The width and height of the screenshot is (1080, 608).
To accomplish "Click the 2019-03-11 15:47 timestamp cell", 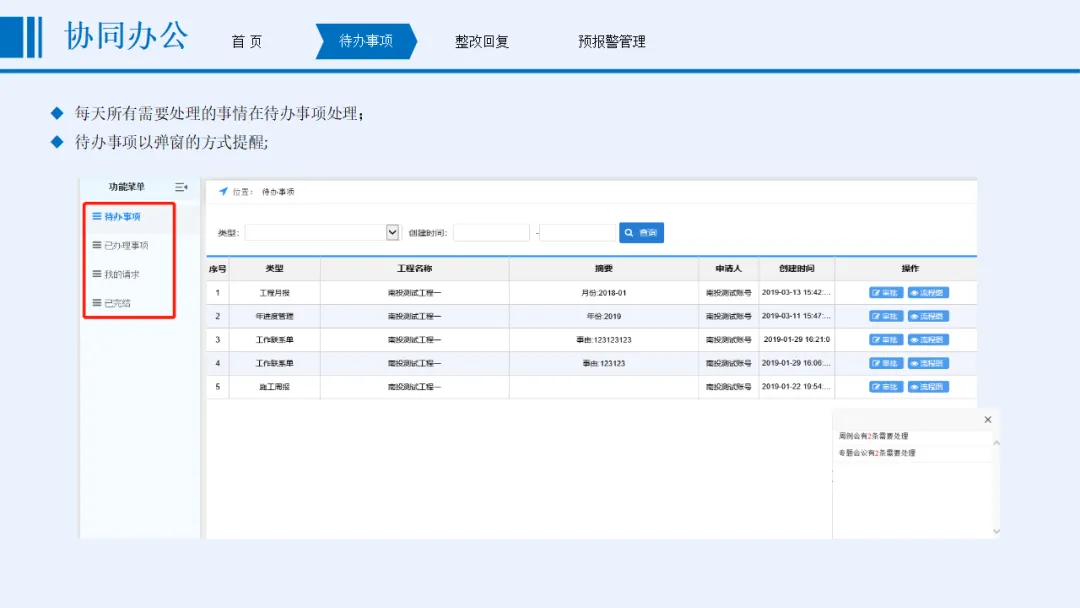I will point(796,316).
